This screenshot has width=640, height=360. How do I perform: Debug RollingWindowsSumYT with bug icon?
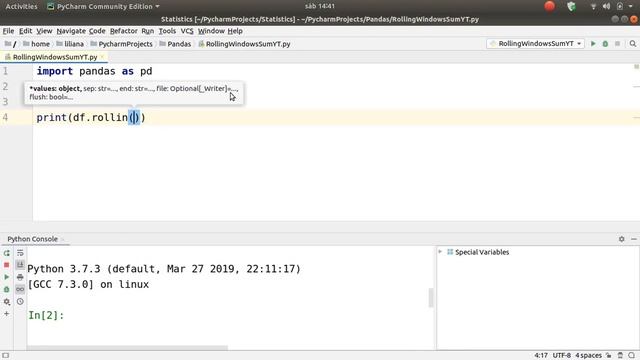[x=605, y=44]
